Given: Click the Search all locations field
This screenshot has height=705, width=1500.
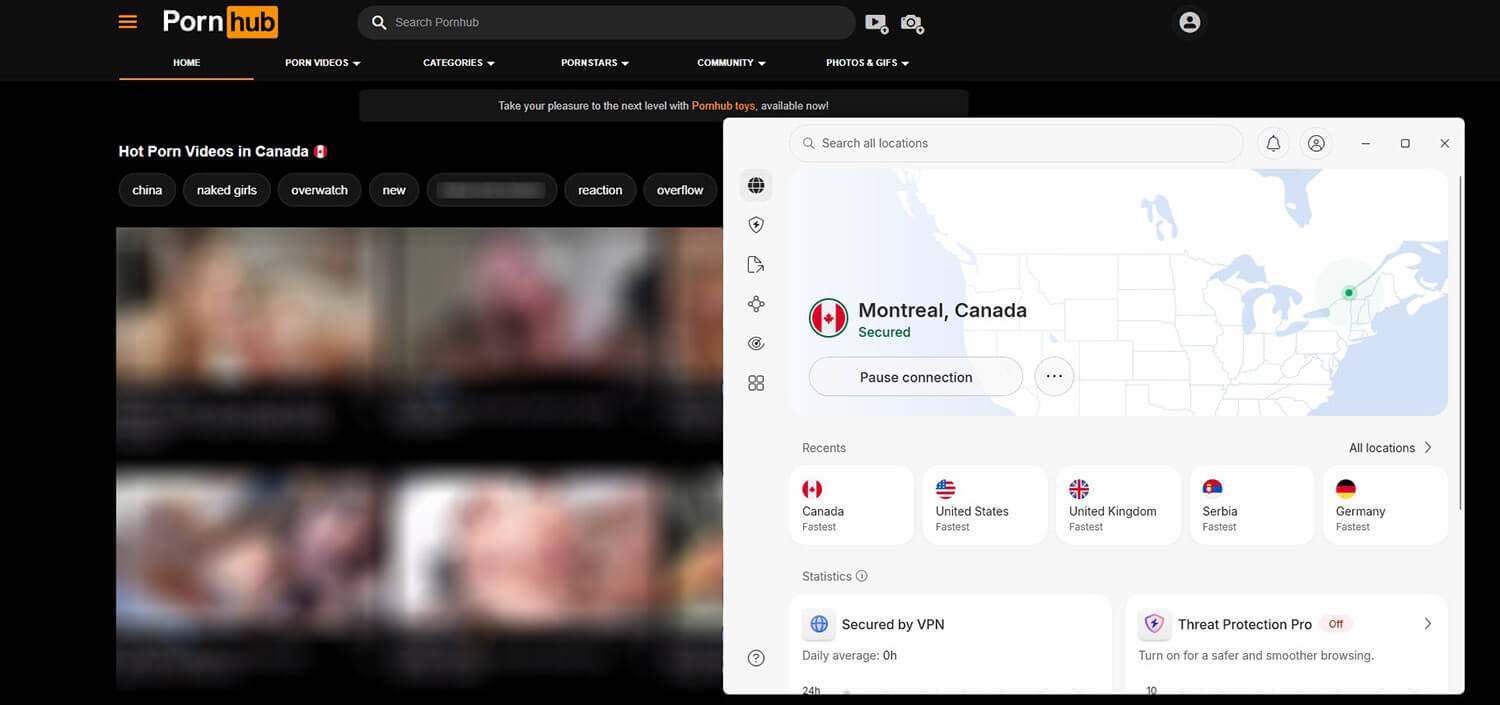Looking at the screenshot, I should 1016,144.
